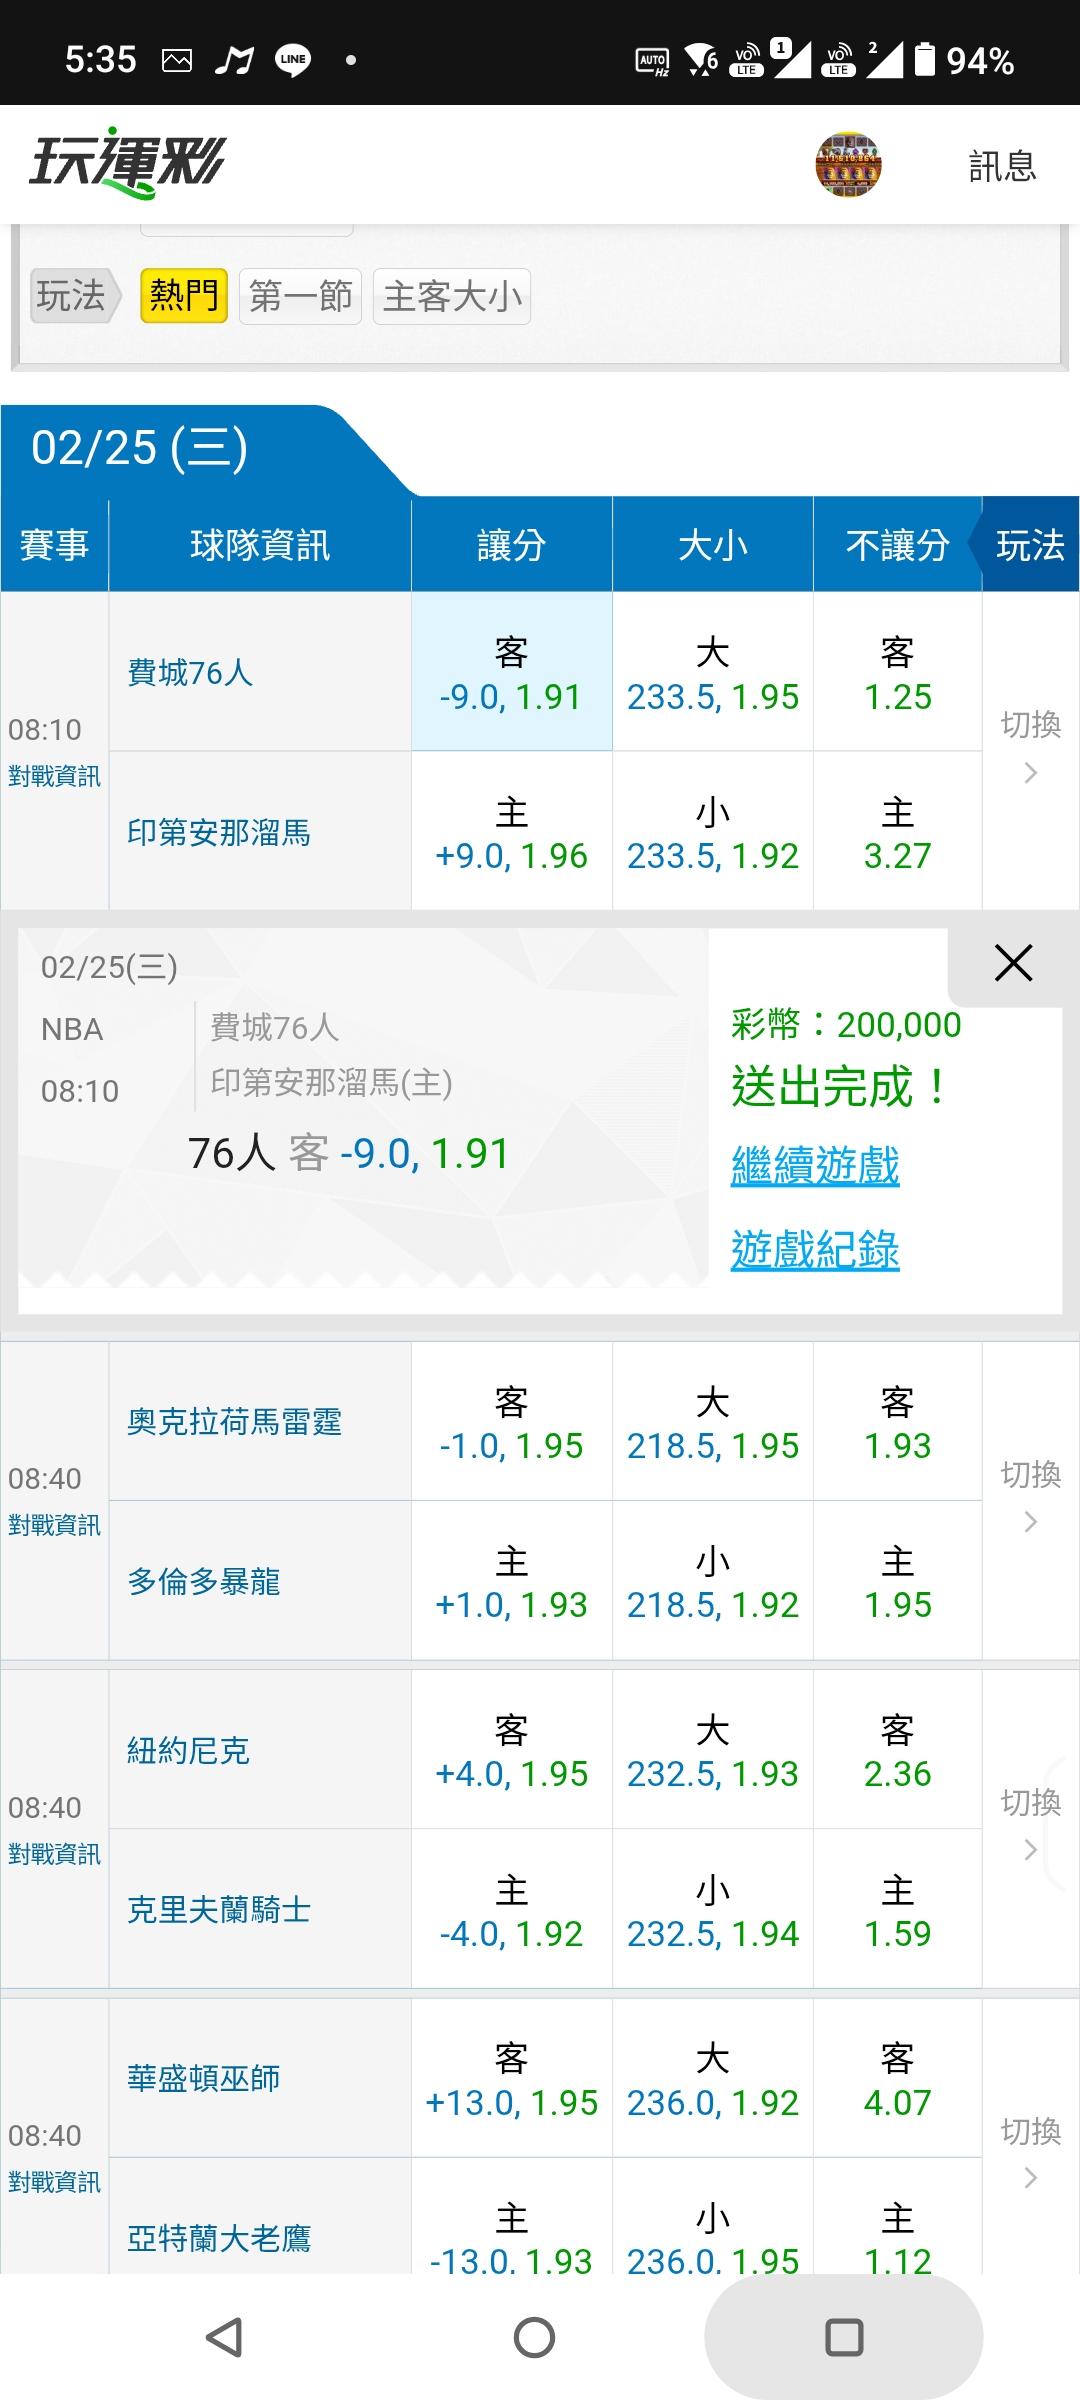Open team info for 紐約尼克

[188, 1750]
